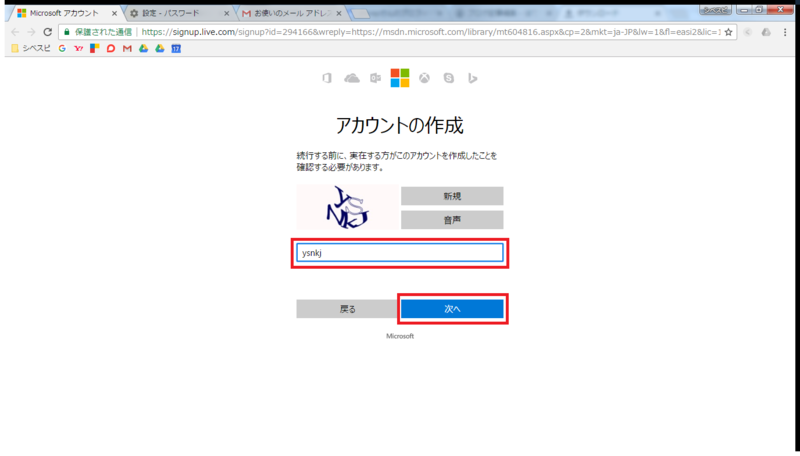This screenshot has height=456, width=800.
Task: Open the first Google Drive bookmark
Action: pyautogui.click(x=143, y=48)
